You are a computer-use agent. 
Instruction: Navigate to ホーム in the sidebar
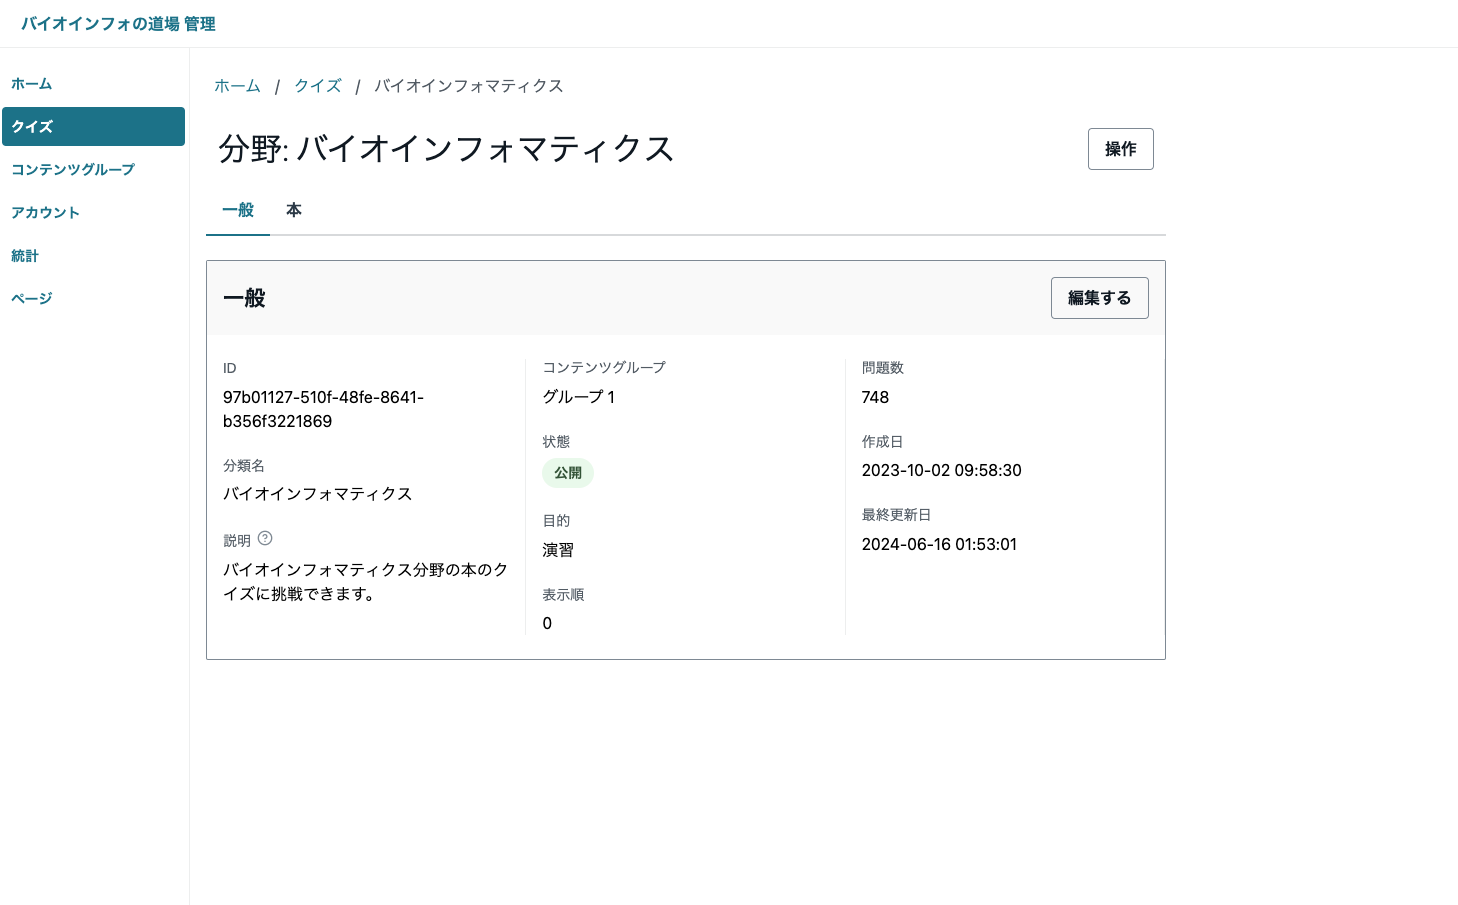tap(31, 84)
